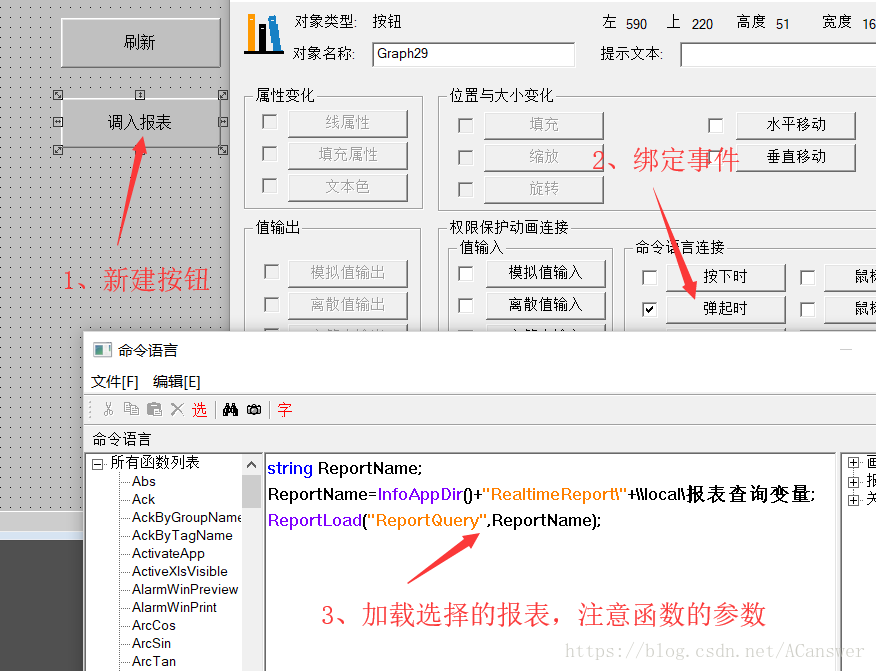This screenshot has width=876, height=671.
Task: Click top-middle handle of selected 调入报表 button
Action: pyautogui.click(x=140, y=95)
